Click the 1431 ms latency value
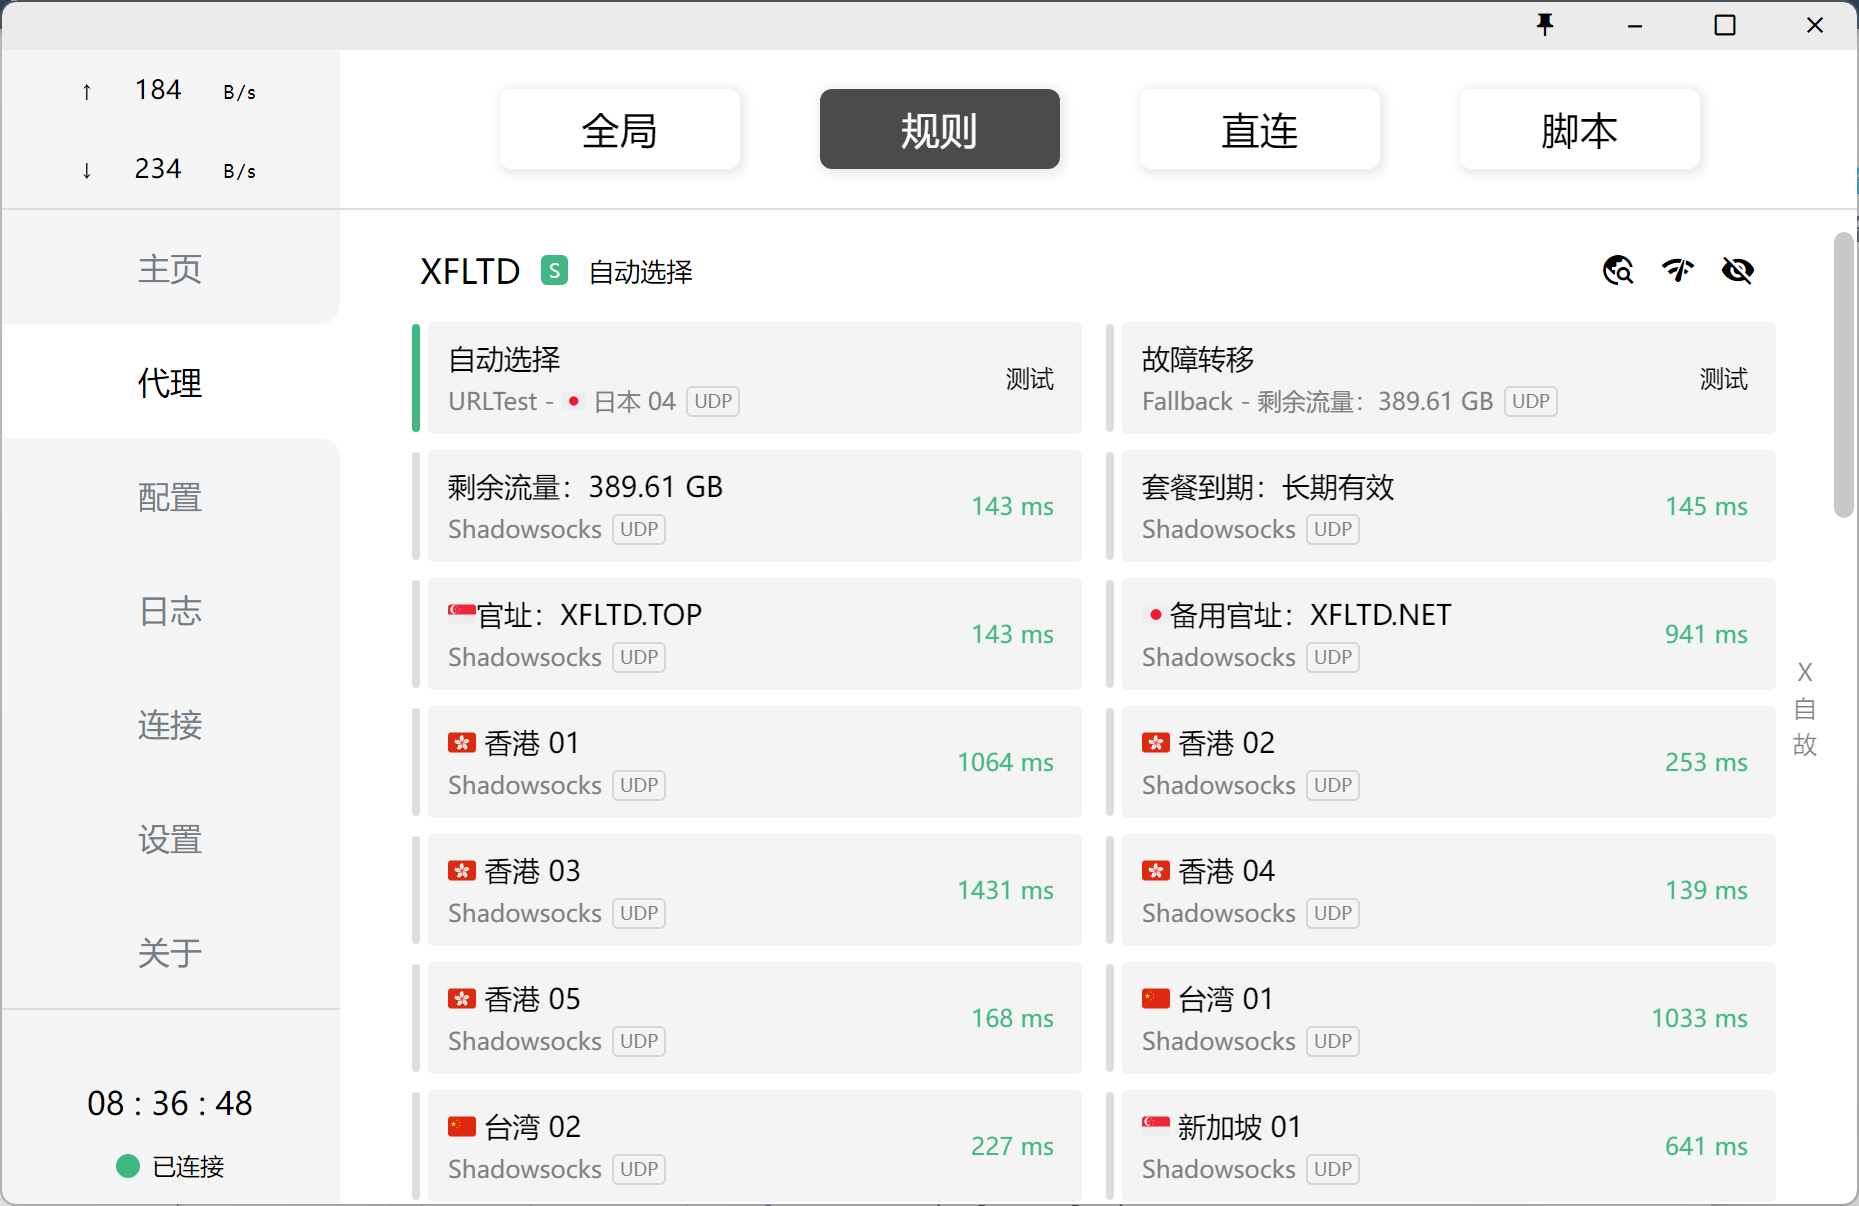The width and height of the screenshot is (1859, 1206). tap(1005, 890)
